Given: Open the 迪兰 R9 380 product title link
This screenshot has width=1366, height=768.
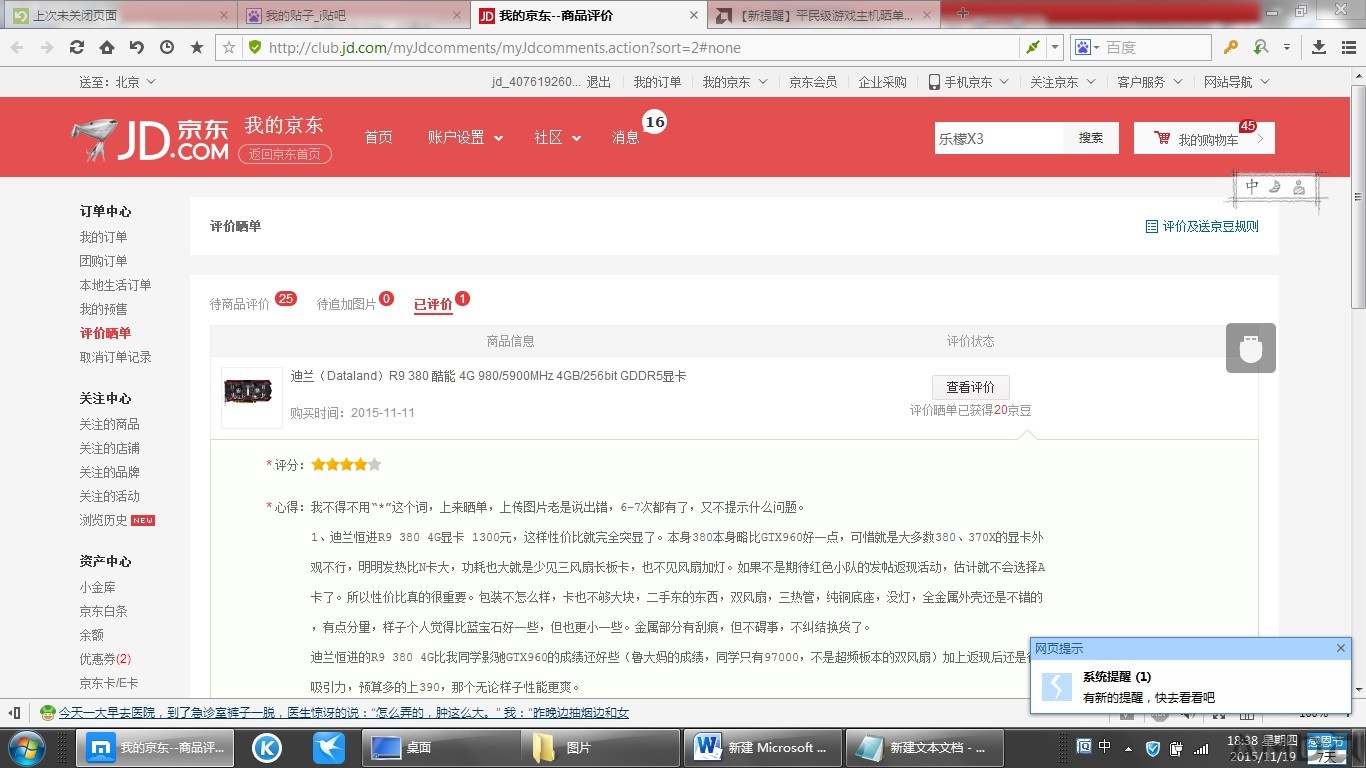Looking at the screenshot, I should [x=488, y=376].
